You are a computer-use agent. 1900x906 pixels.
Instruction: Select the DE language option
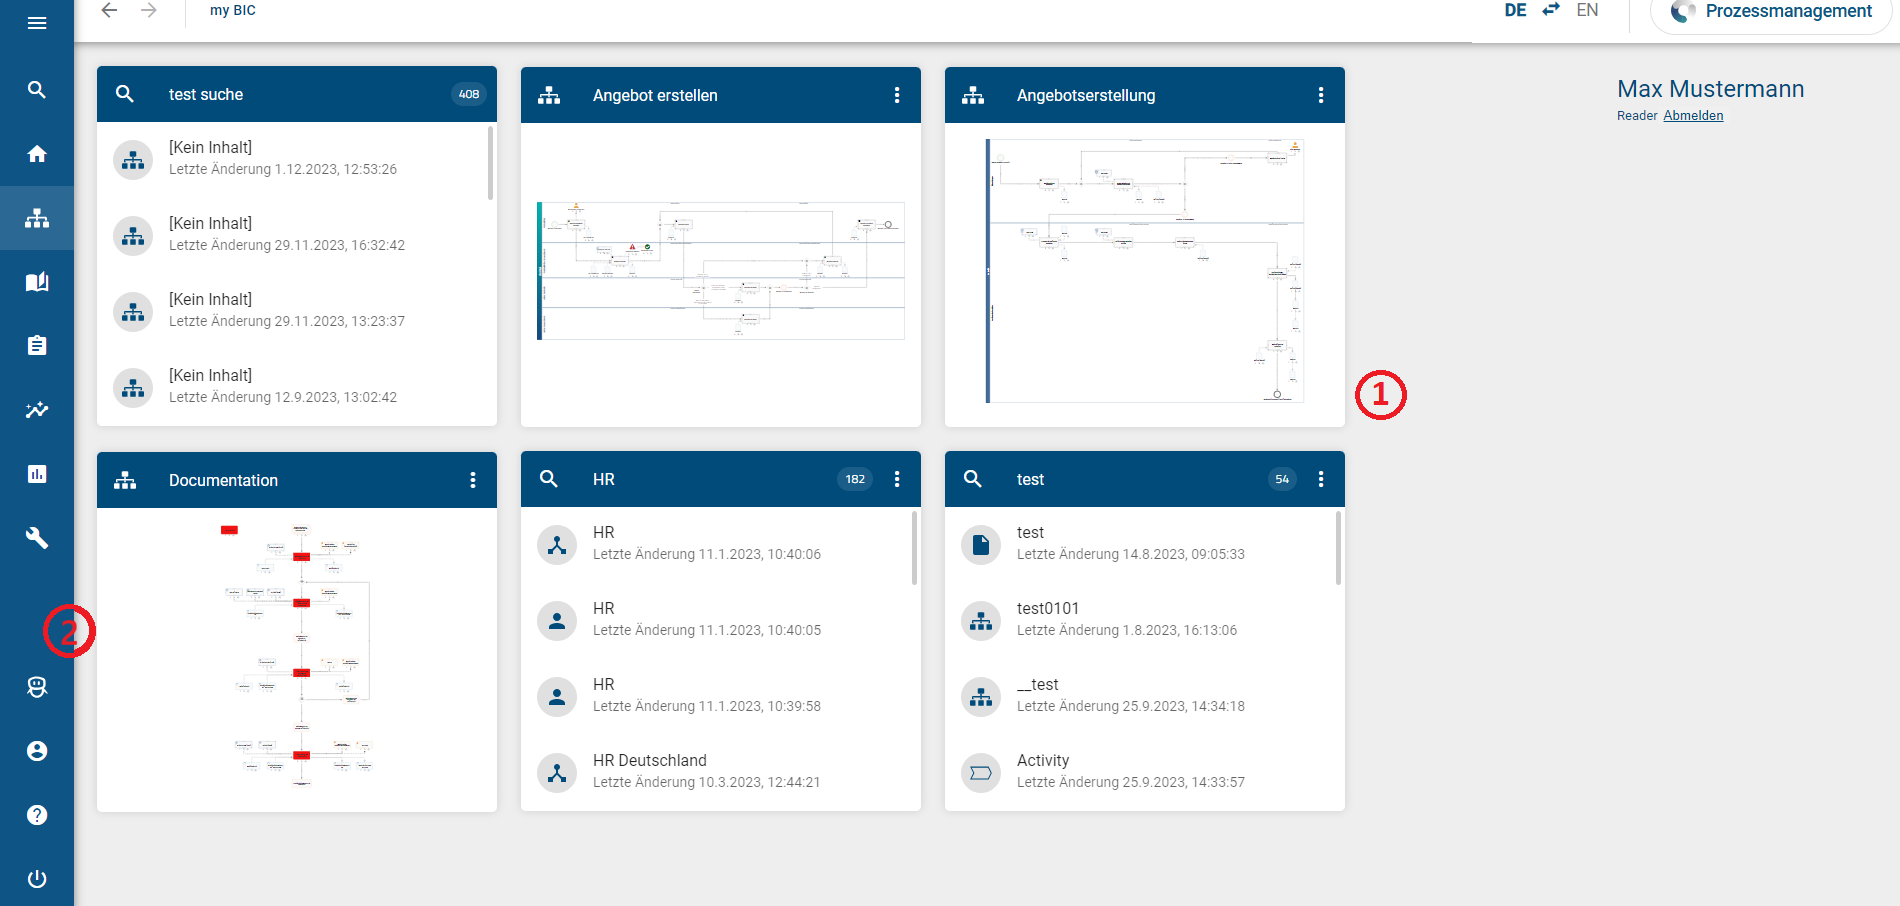pos(1515,11)
